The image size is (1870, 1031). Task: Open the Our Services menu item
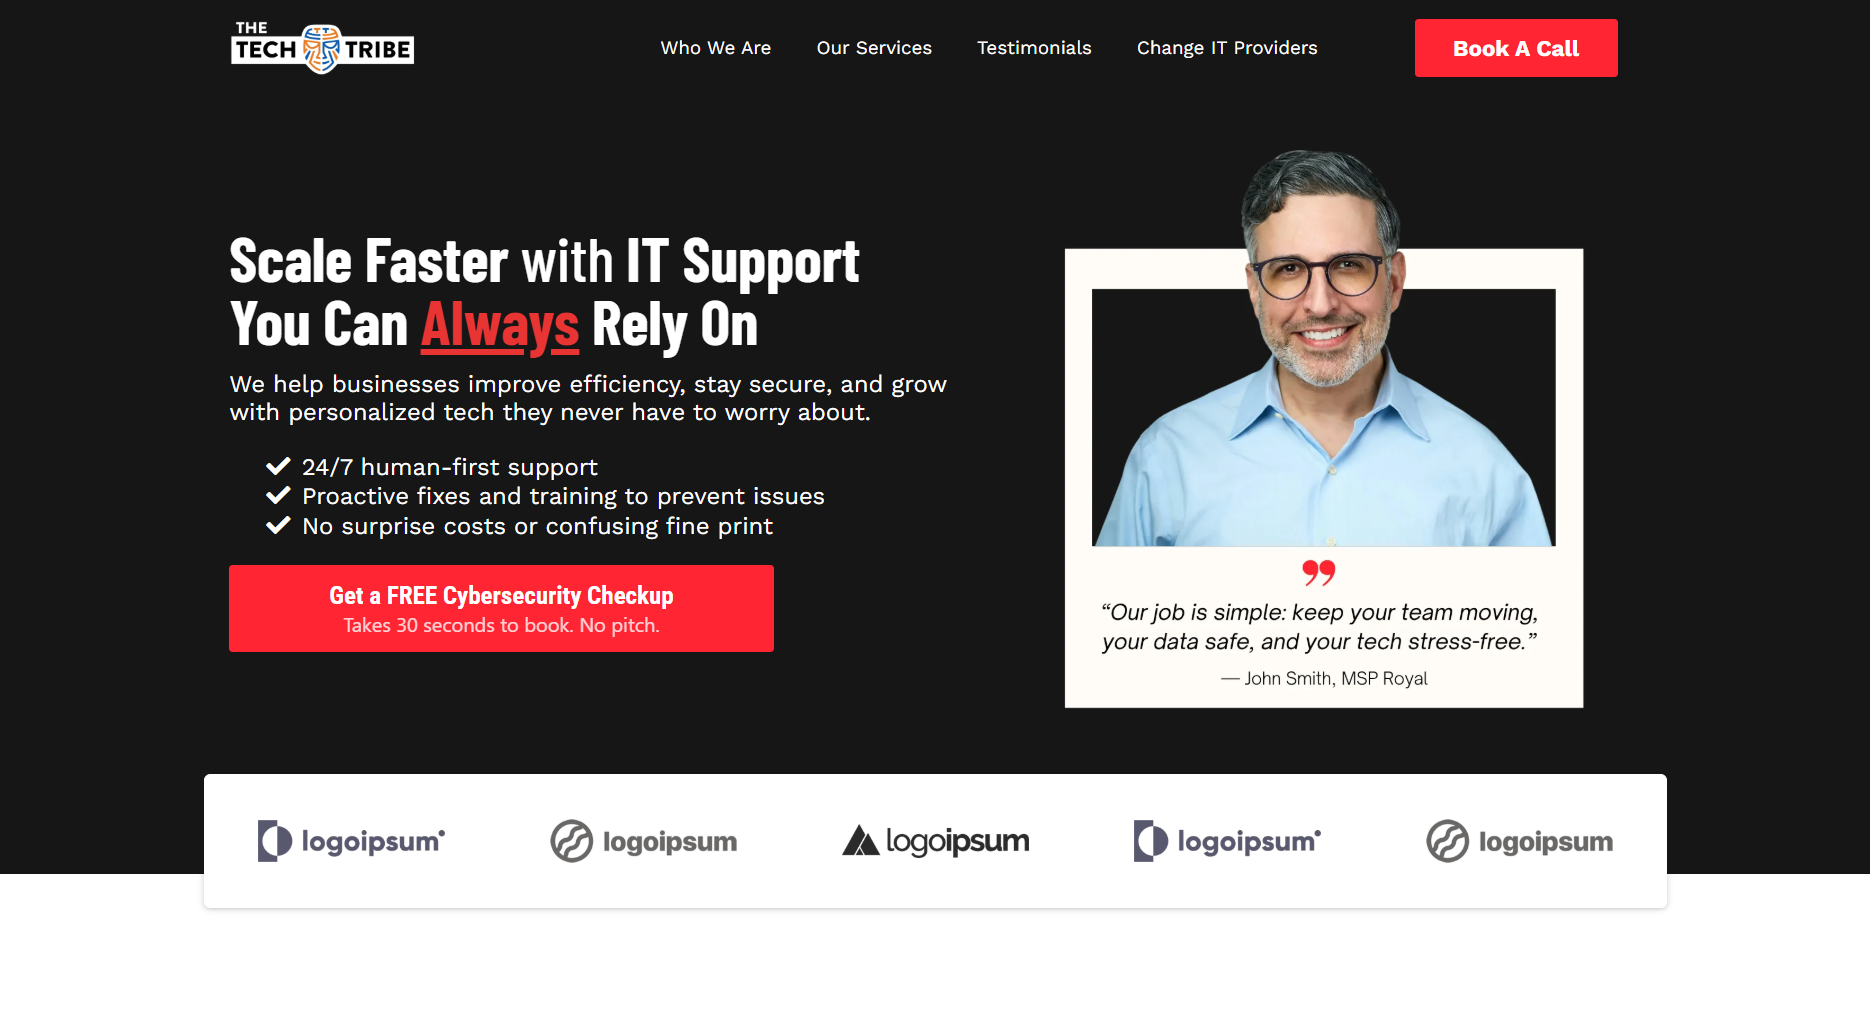click(874, 48)
